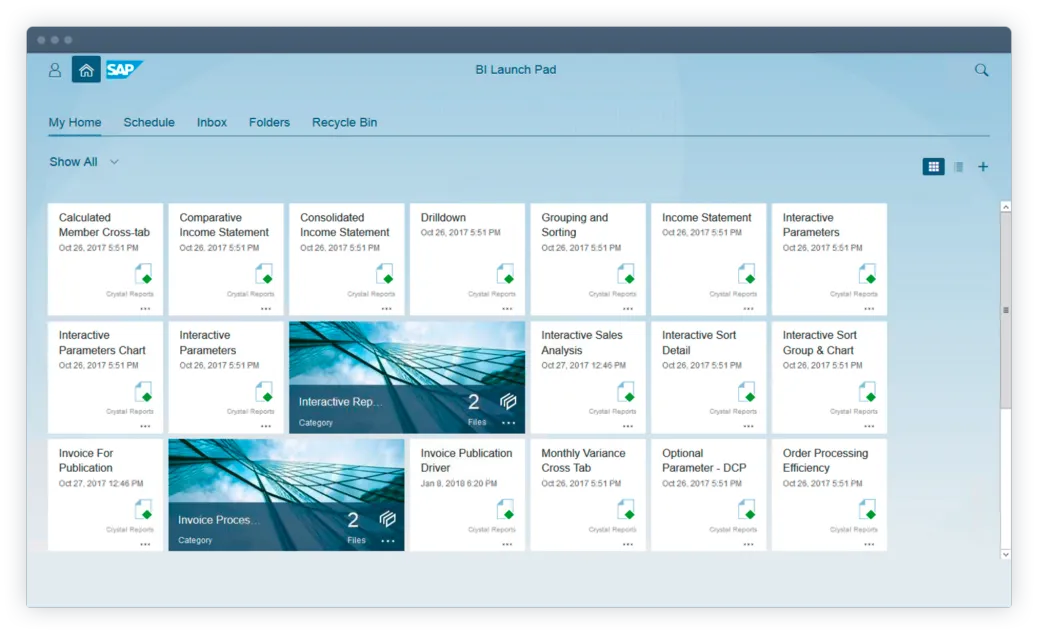Open search with the magnifier icon
The width and height of the screenshot is (1038, 634).
point(981,70)
